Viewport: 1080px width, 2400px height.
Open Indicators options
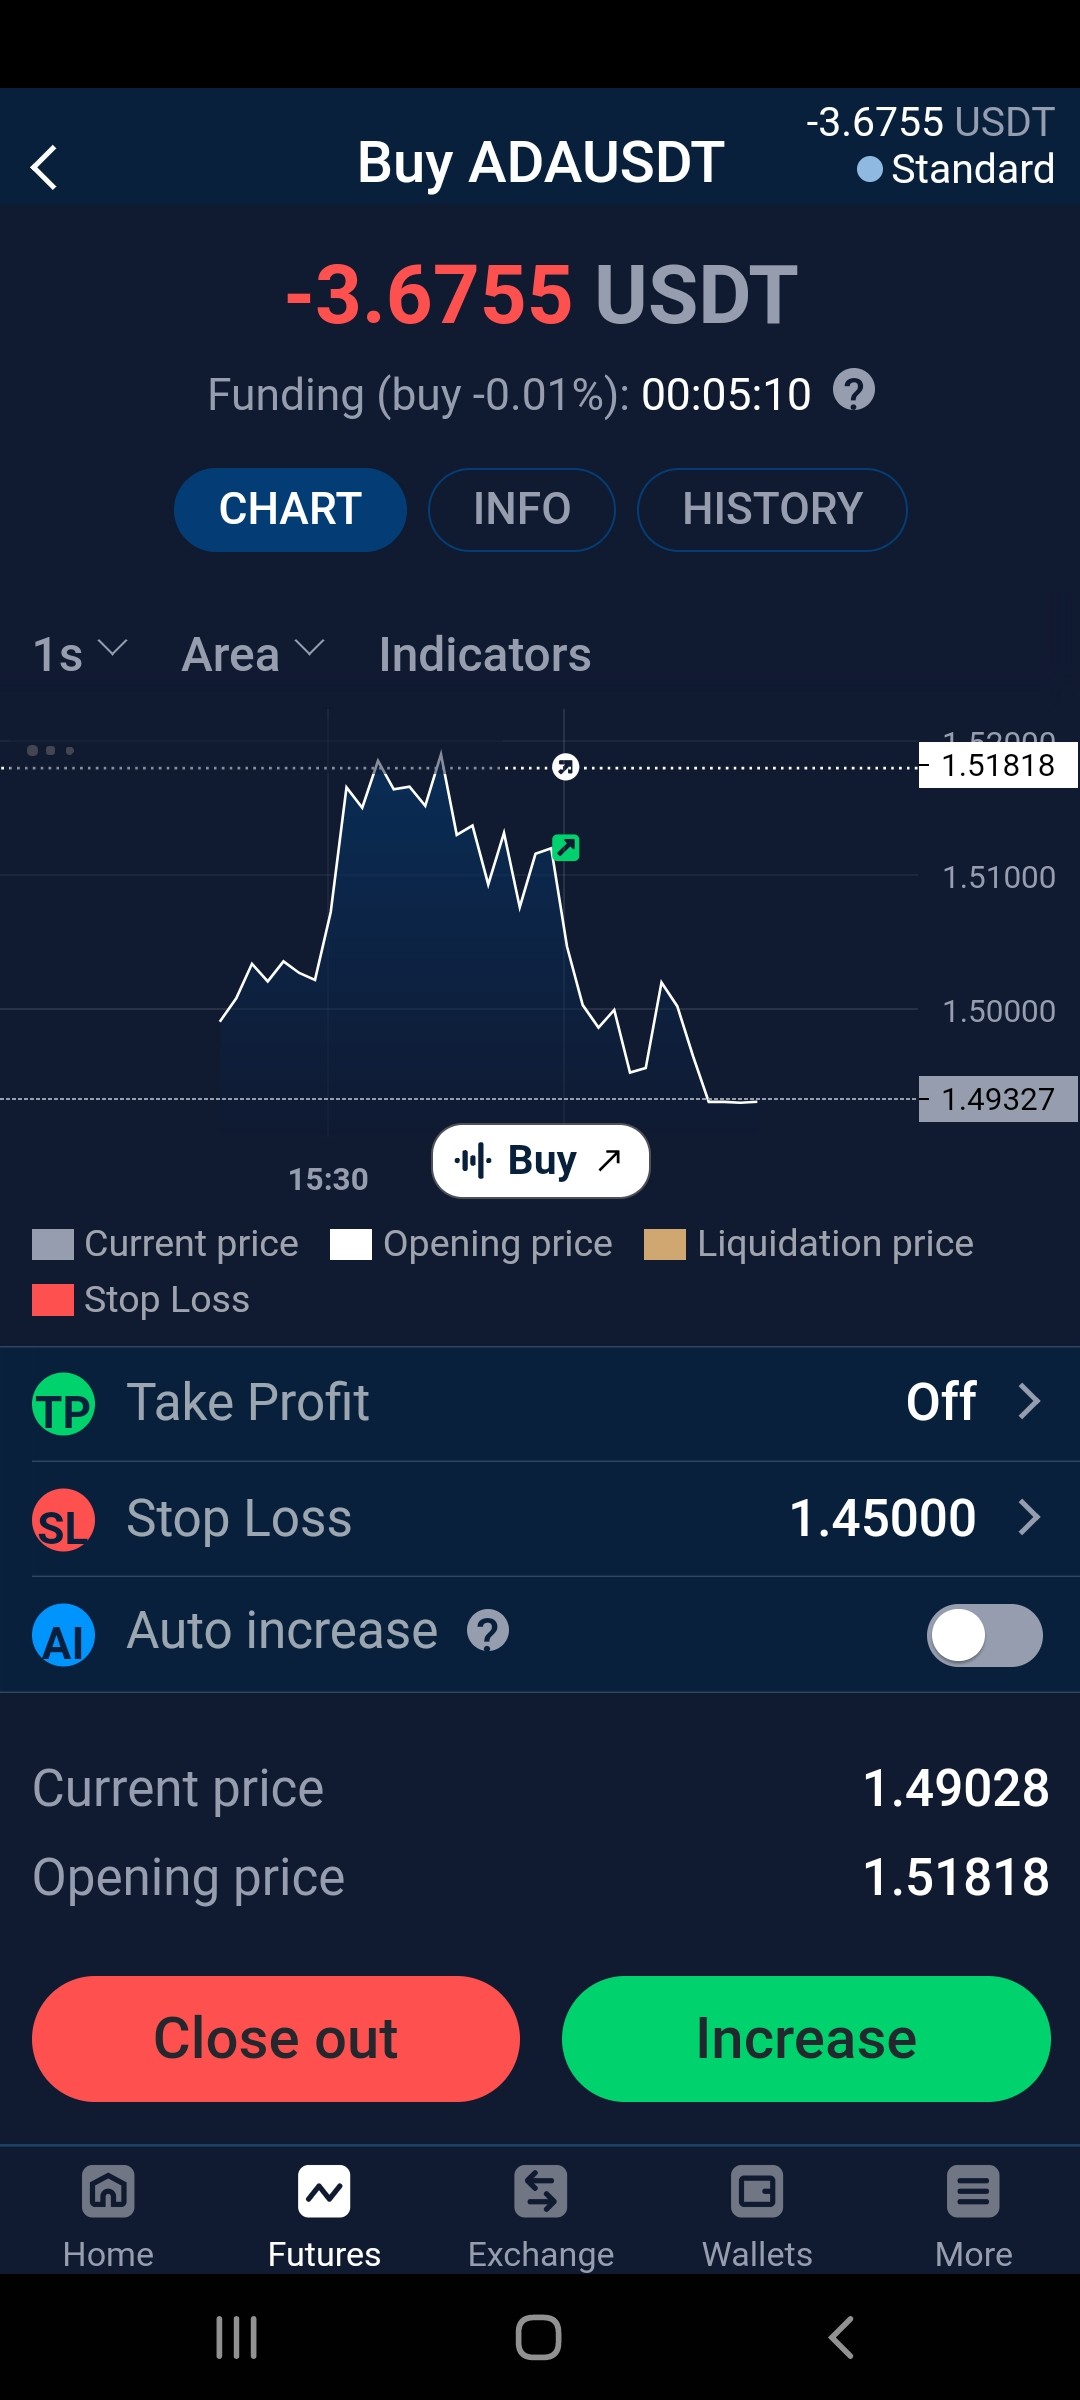tap(485, 655)
